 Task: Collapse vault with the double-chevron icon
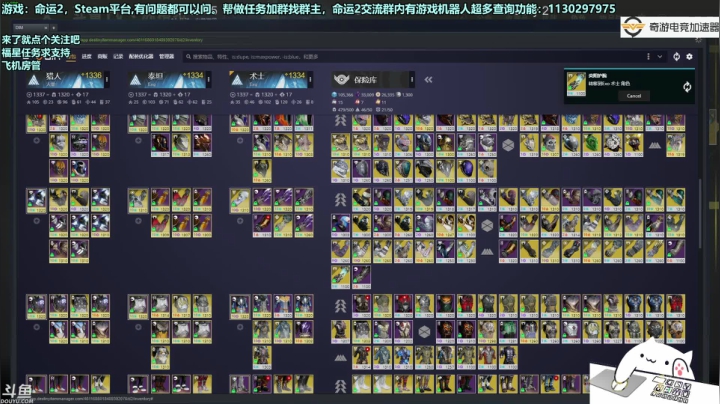pyautogui.click(x=428, y=79)
